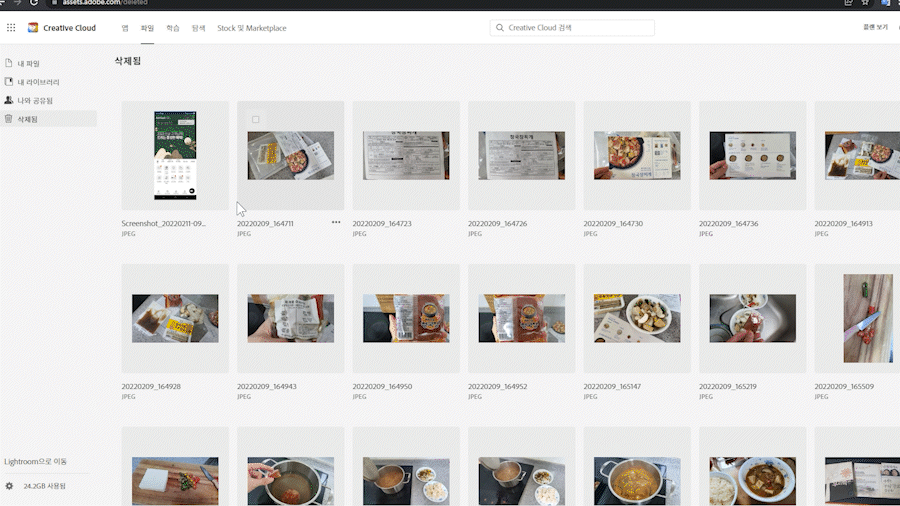Select the 20220209_164913 thumbnail
Image resolution: width=900 pixels, height=506 pixels.
[x=862, y=155]
